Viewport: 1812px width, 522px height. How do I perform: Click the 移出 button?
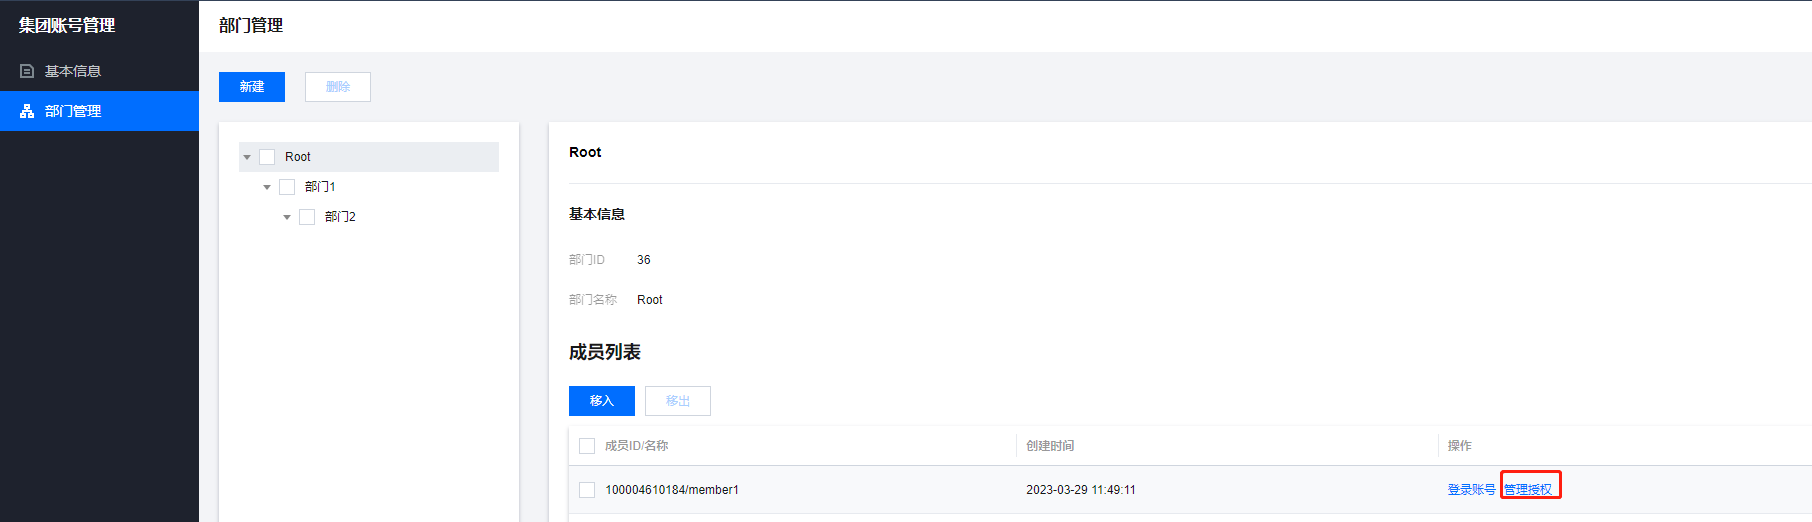coord(677,401)
